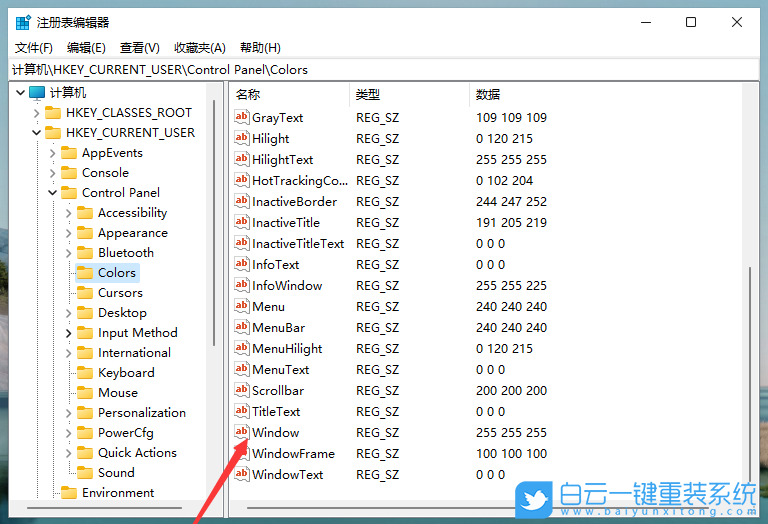Click the data 191 205 219
This screenshot has height=524, width=768.
pos(511,222)
